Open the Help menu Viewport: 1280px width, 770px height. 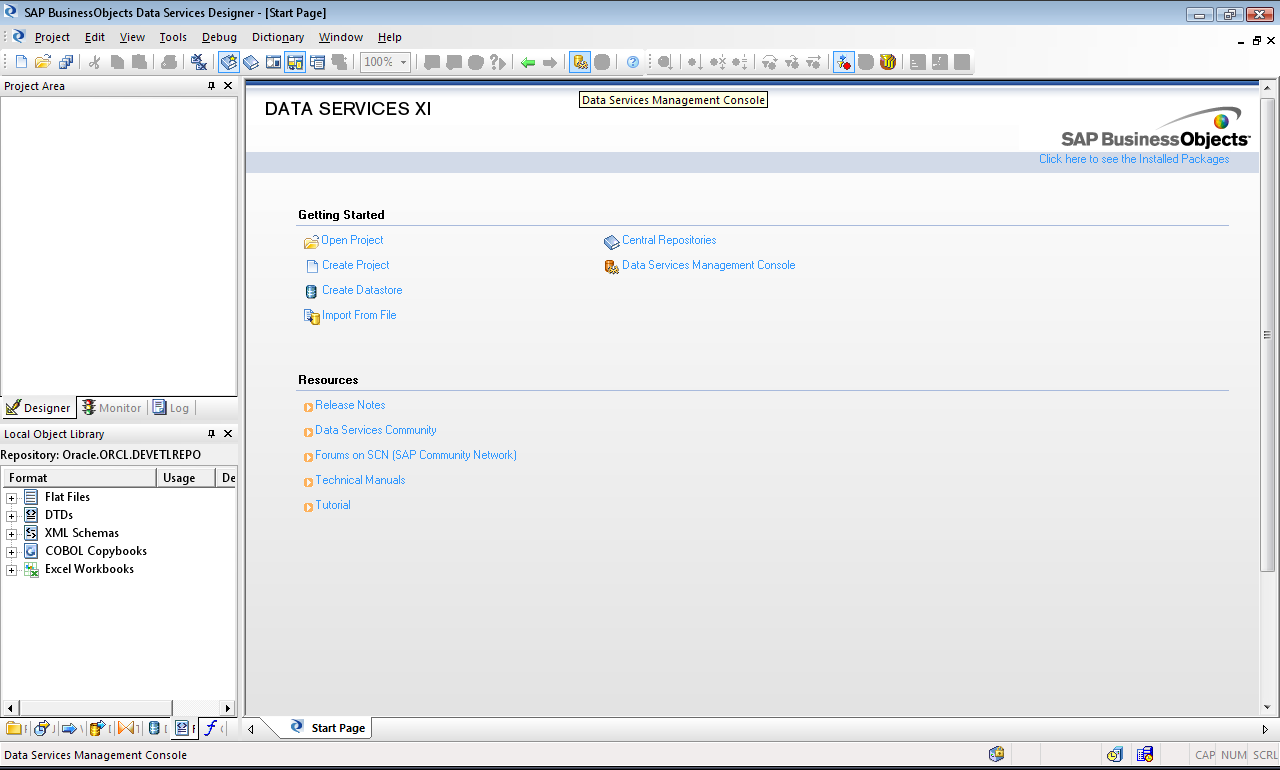coord(390,37)
